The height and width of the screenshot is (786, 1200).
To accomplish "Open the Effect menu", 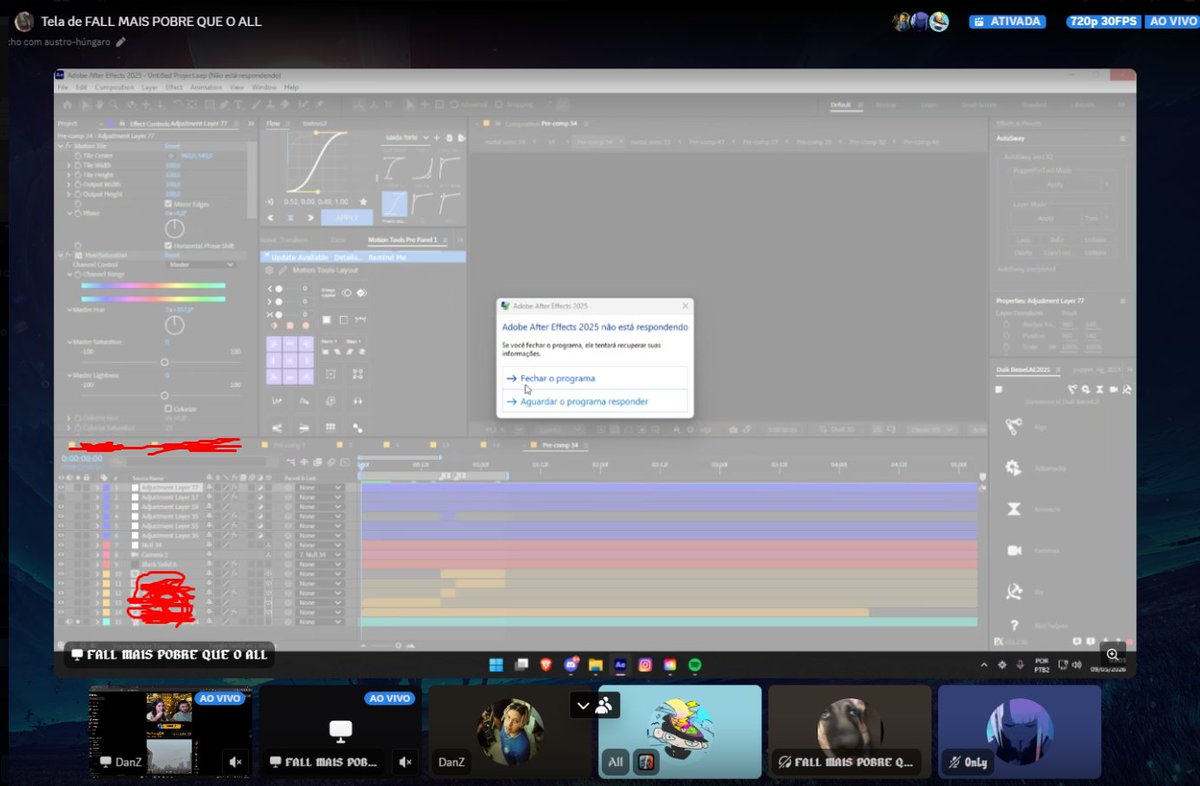I will (x=174, y=88).
